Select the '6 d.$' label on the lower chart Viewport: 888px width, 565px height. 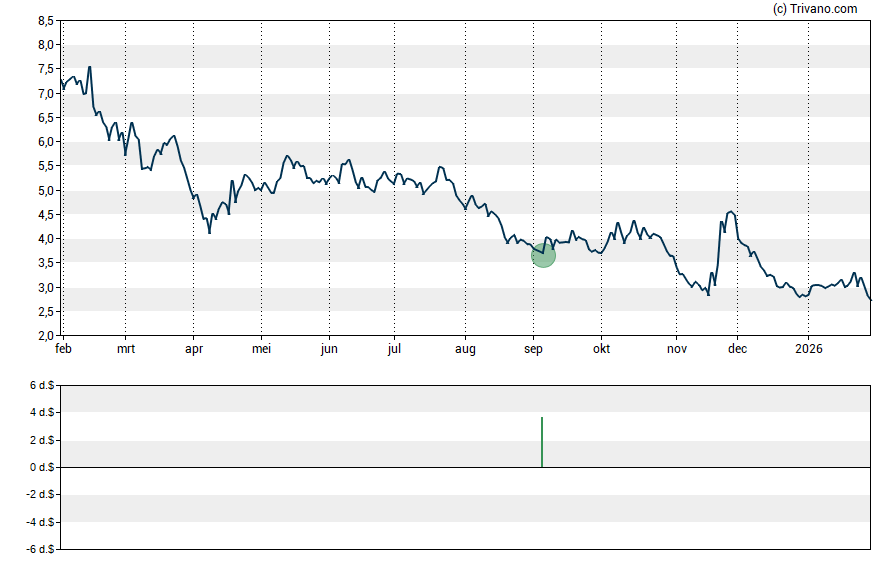click(38, 385)
